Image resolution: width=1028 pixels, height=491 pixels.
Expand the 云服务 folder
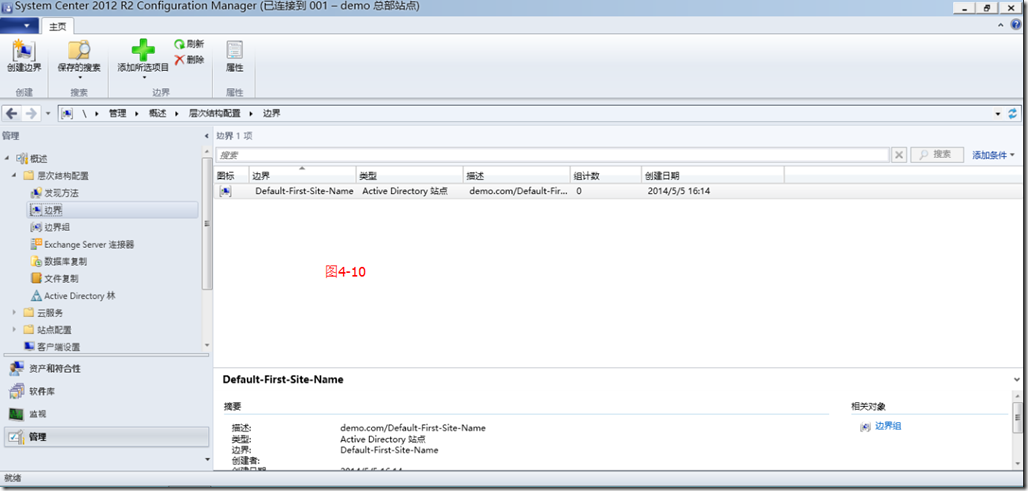pyautogui.click(x=14, y=313)
